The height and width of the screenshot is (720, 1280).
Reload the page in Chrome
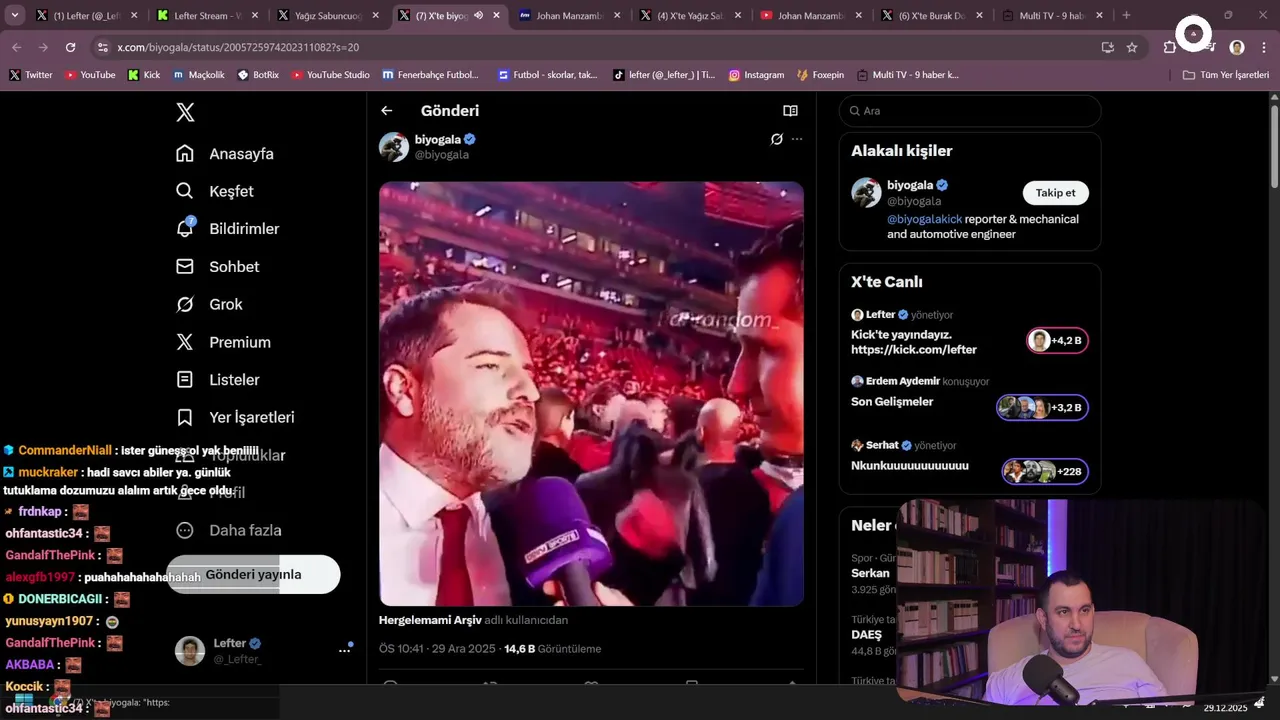[x=70, y=47]
